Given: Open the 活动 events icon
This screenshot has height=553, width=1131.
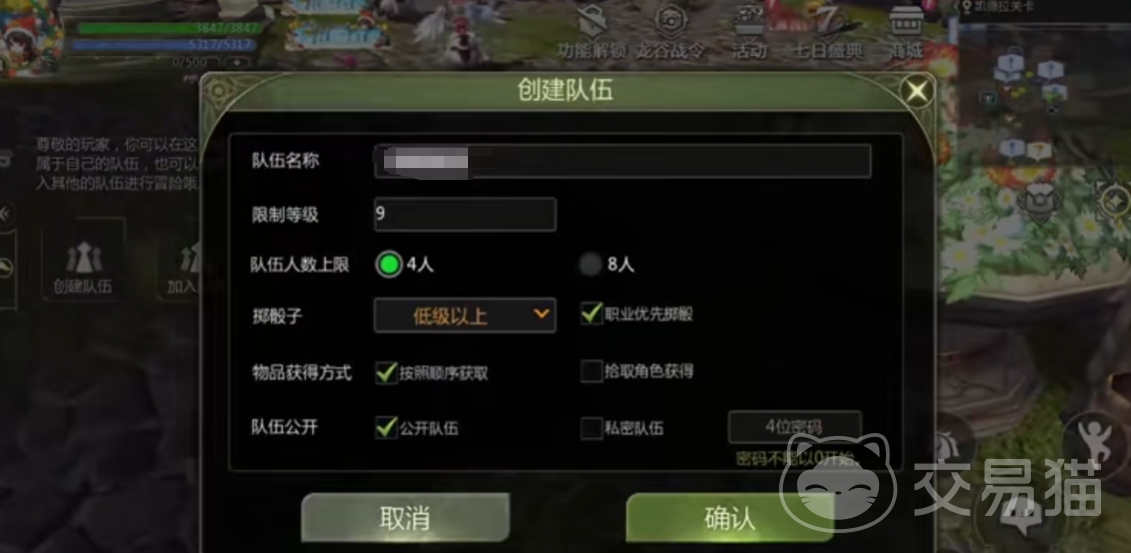Looking at the screenshot, I should 749,31.
